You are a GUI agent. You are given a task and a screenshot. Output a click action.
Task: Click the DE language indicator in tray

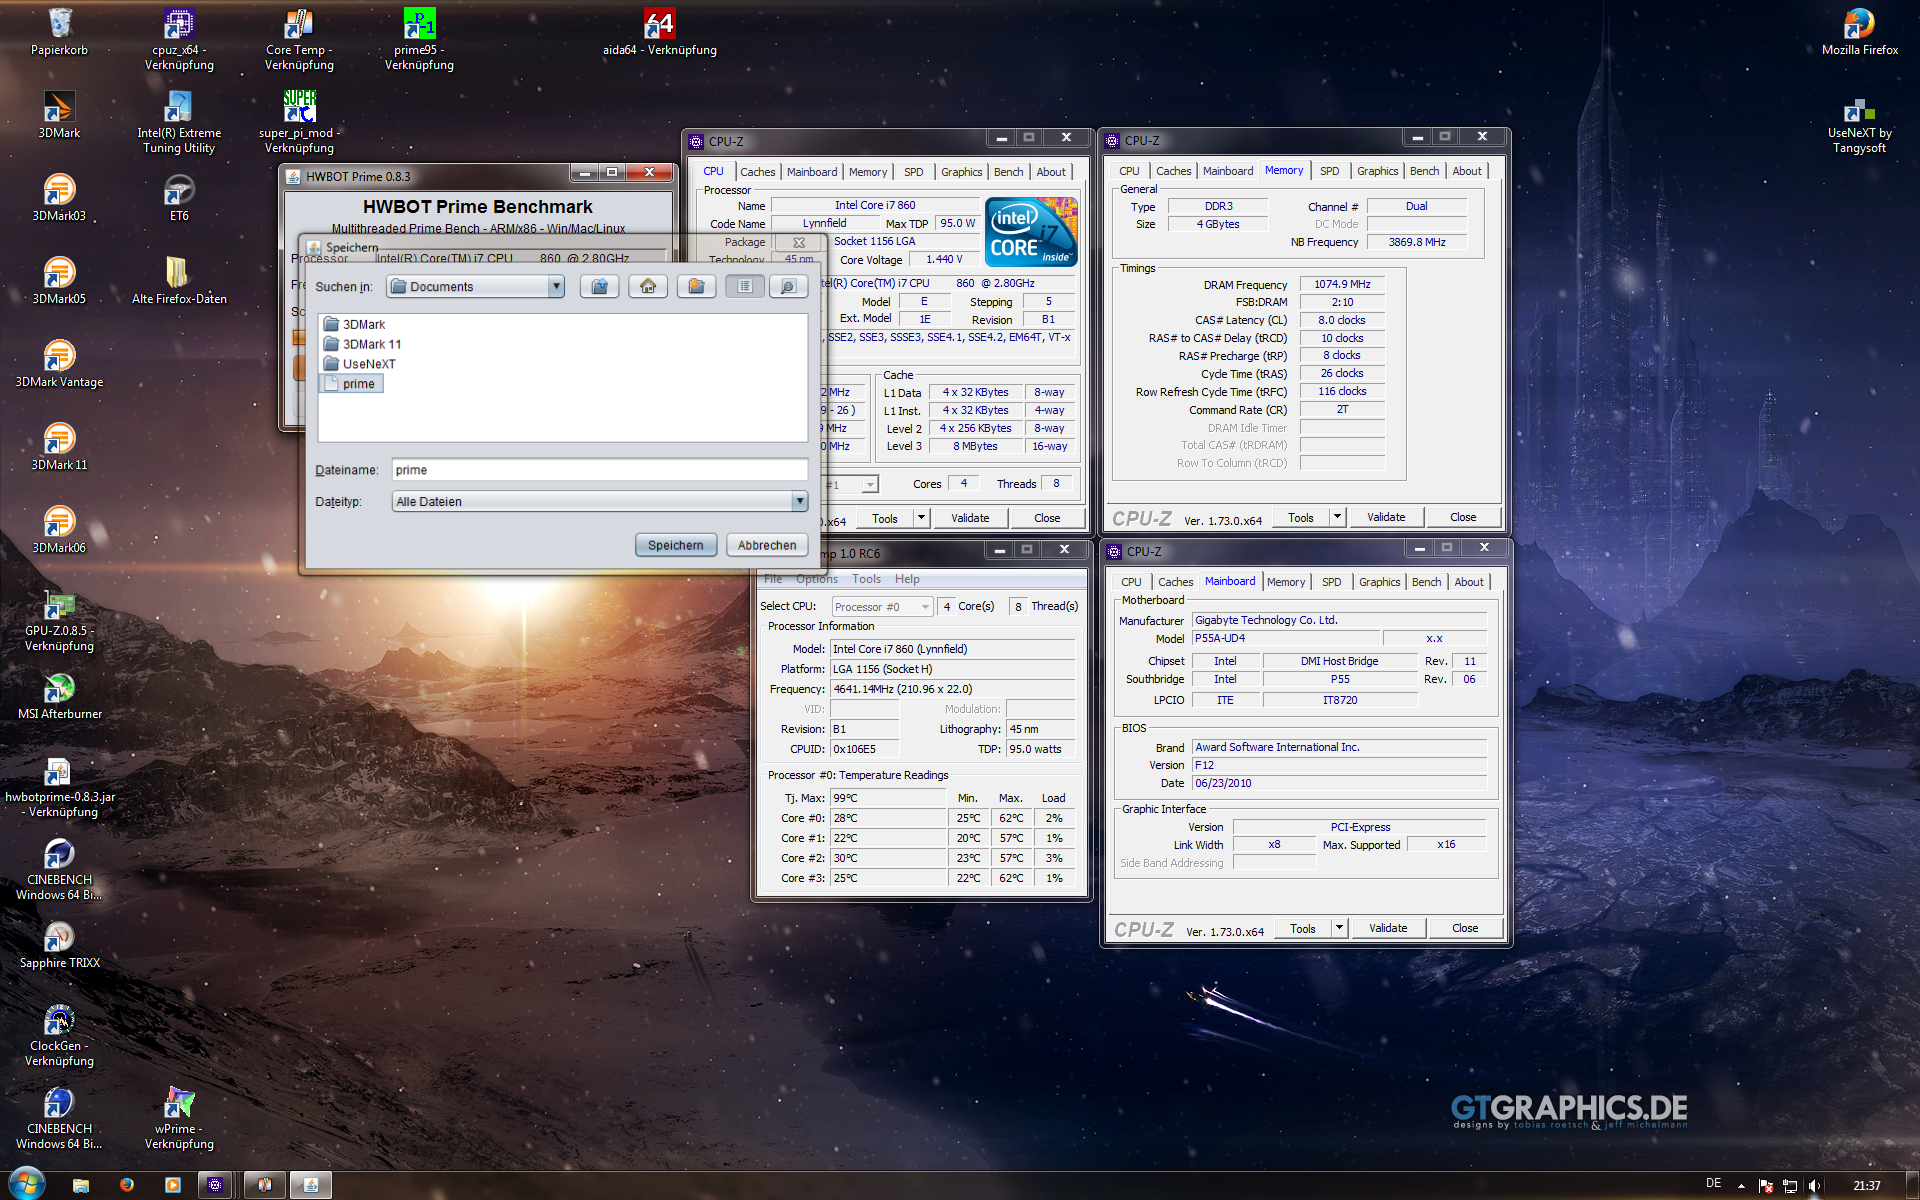pos(1713,1184)
